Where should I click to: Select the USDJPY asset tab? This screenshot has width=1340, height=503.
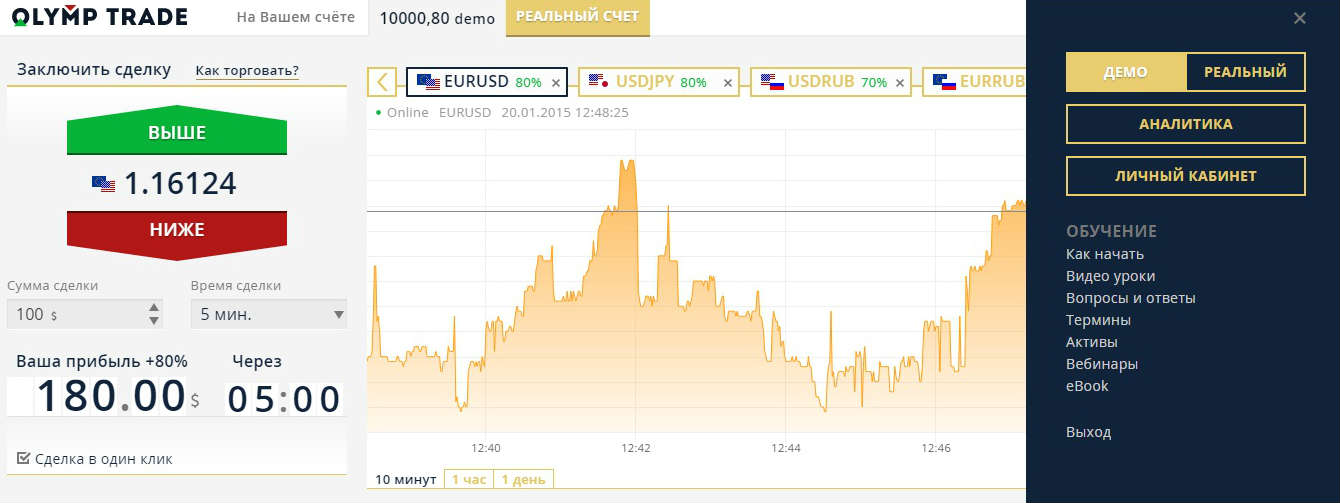[x=645, y=82]
